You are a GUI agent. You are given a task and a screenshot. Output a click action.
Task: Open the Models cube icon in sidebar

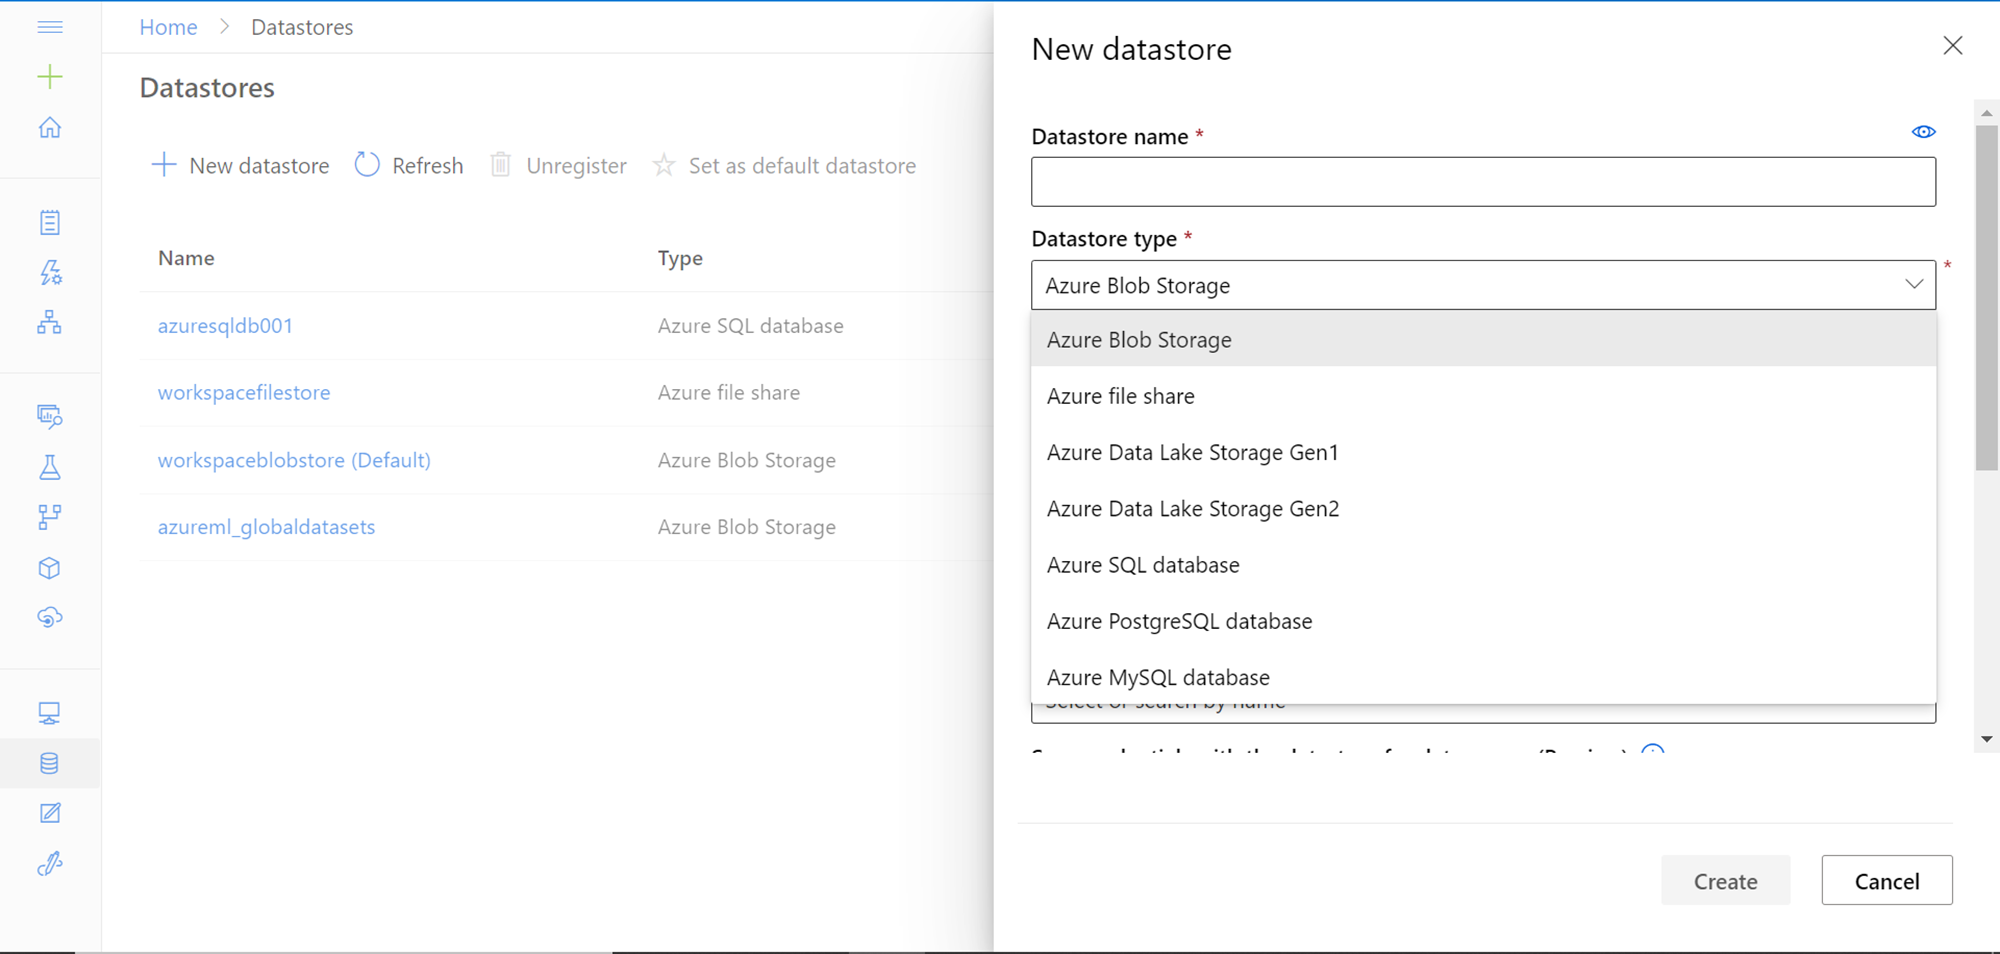[50, 568]
